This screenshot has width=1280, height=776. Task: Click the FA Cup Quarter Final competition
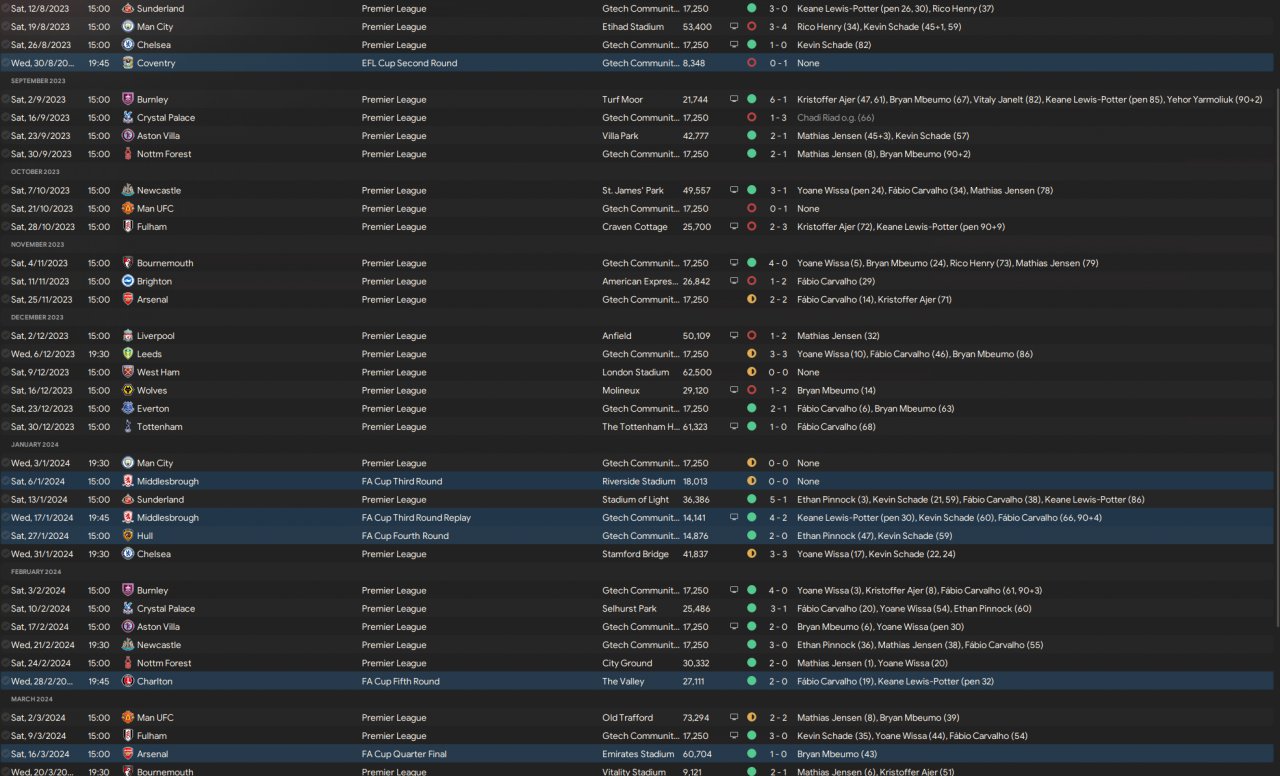tap(405, 754)
